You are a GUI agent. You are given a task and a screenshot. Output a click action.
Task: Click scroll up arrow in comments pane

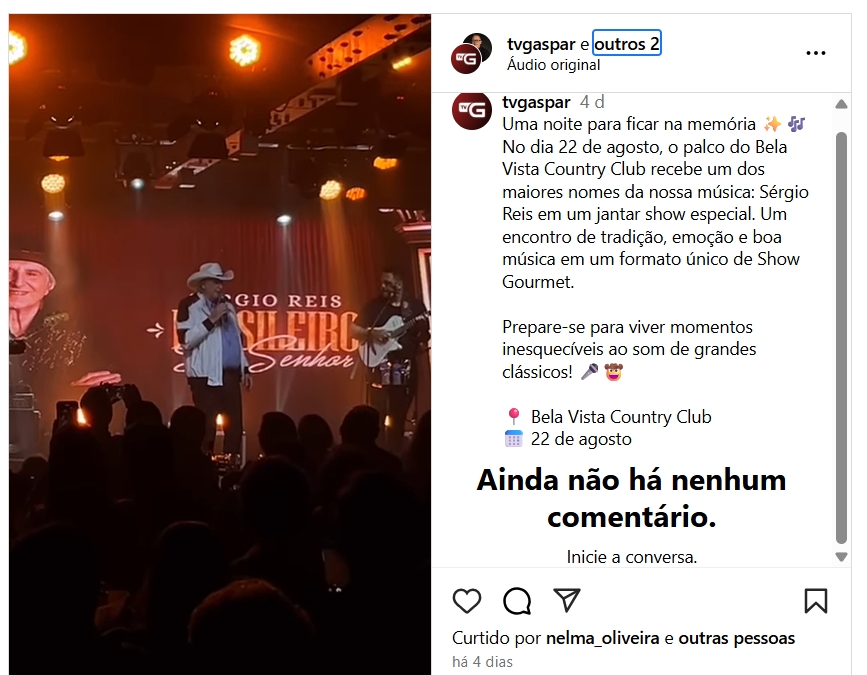841,104
